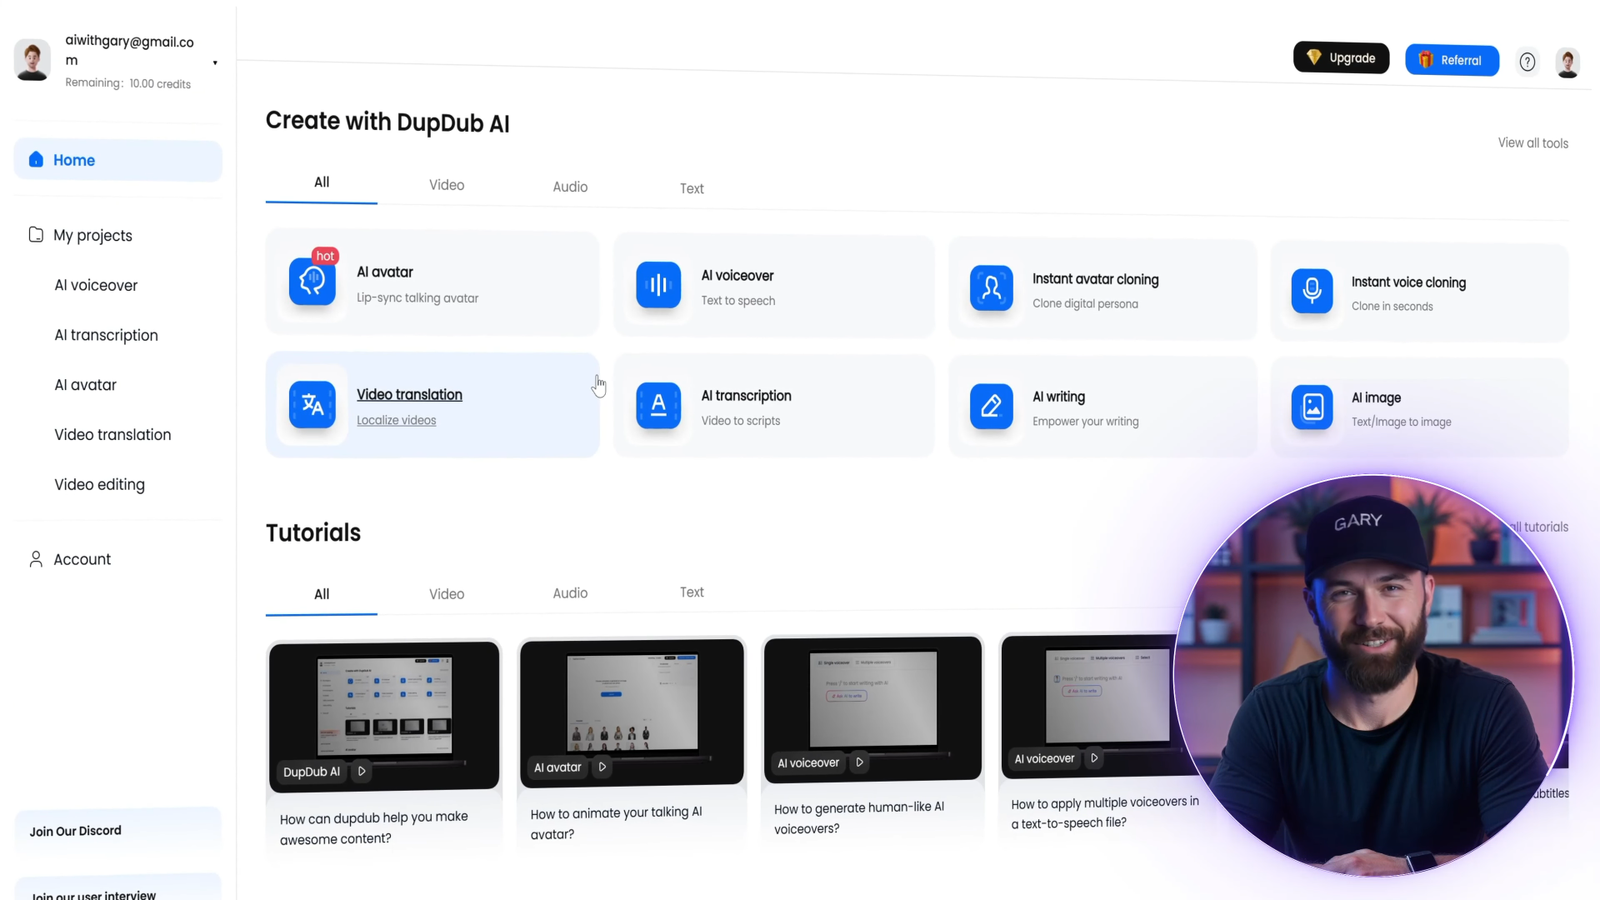Click 'Video to scripts' subtitle text
1600x900 pixels.
(740, 421)
